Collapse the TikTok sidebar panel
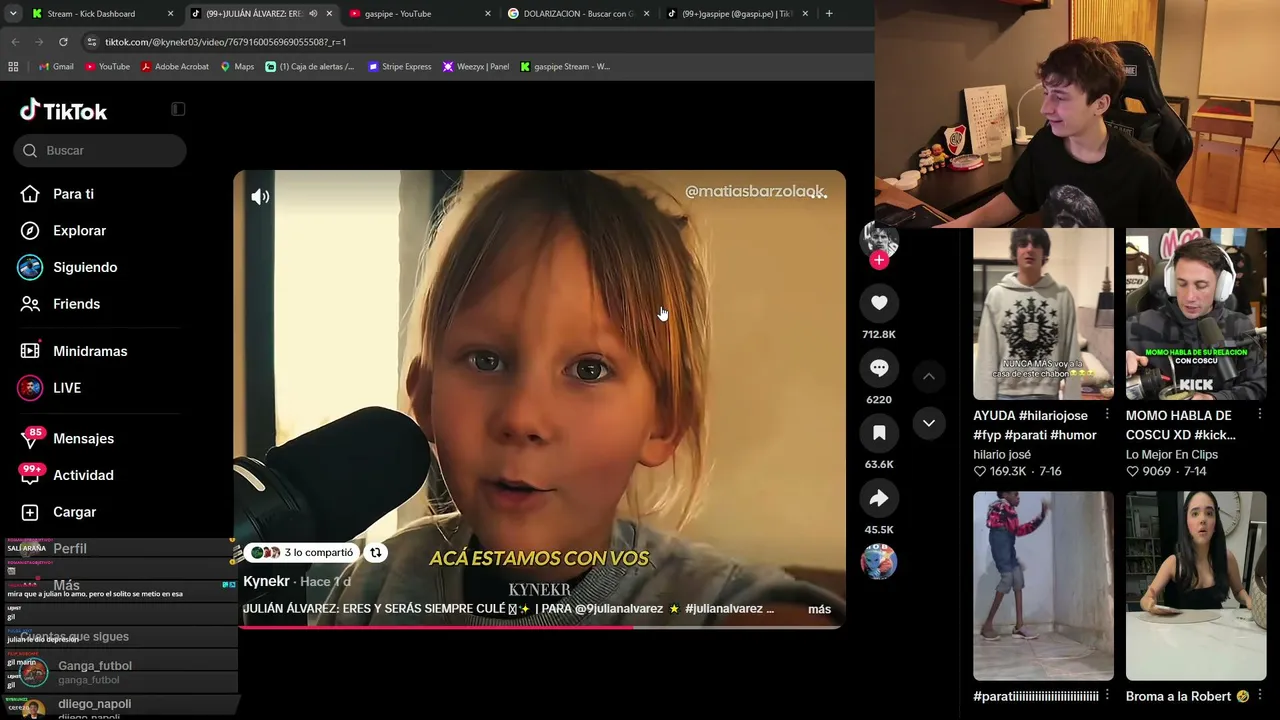Screen dimensions: 1280x720 178,109
